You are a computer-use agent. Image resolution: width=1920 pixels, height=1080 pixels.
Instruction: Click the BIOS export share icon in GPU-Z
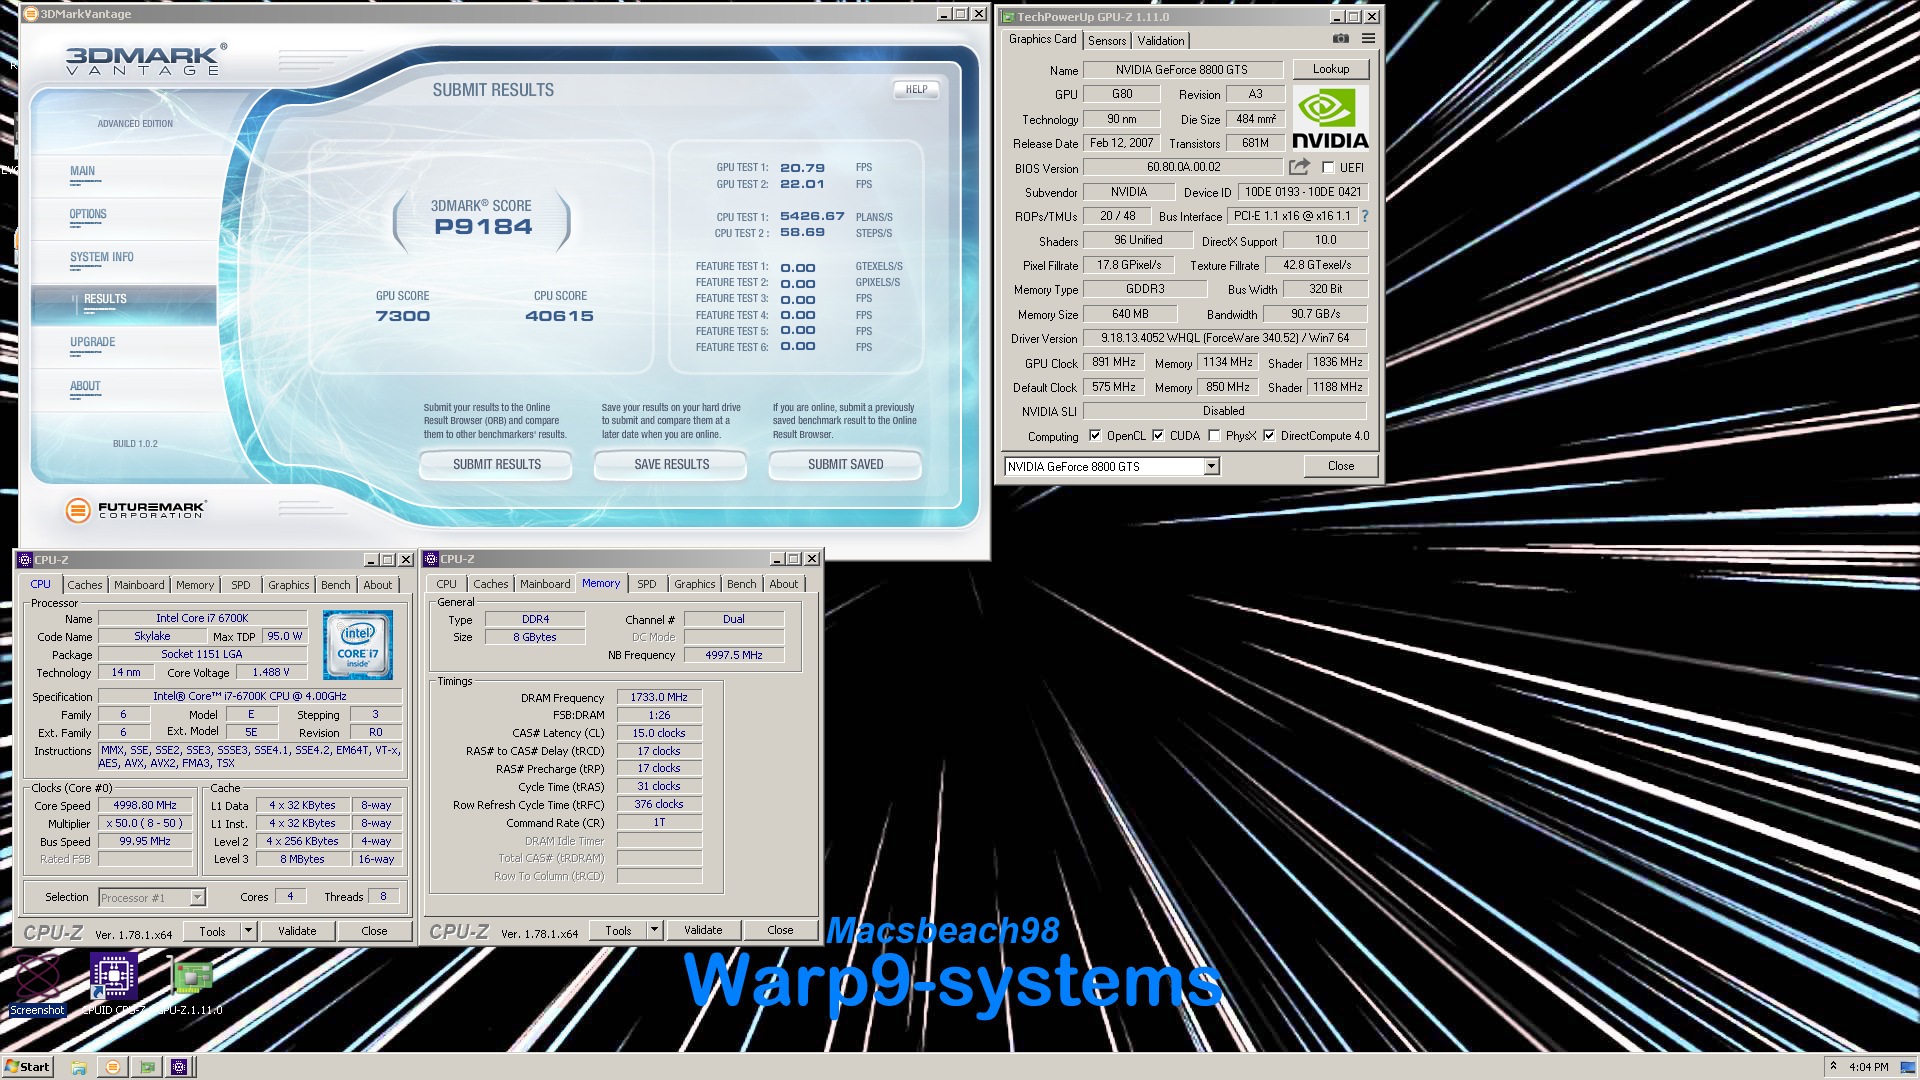point(1299,167)
